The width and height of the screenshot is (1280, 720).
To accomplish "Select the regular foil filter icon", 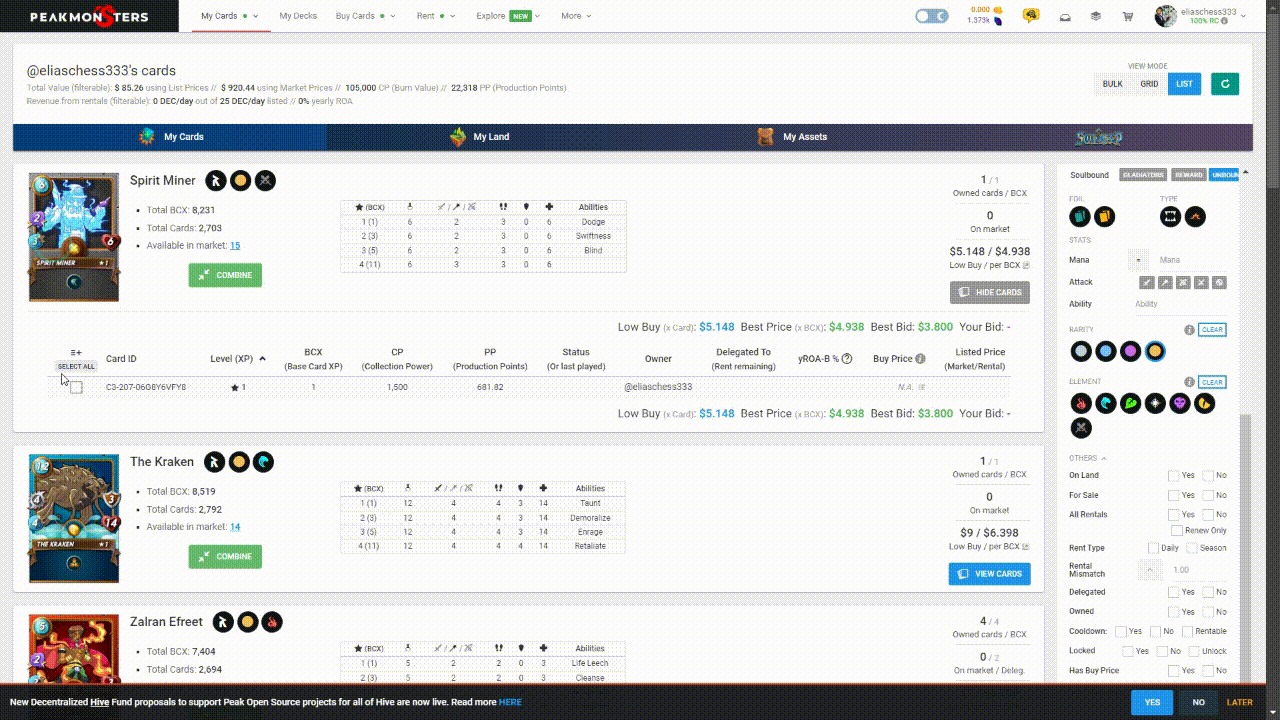I will [1080, 216].
